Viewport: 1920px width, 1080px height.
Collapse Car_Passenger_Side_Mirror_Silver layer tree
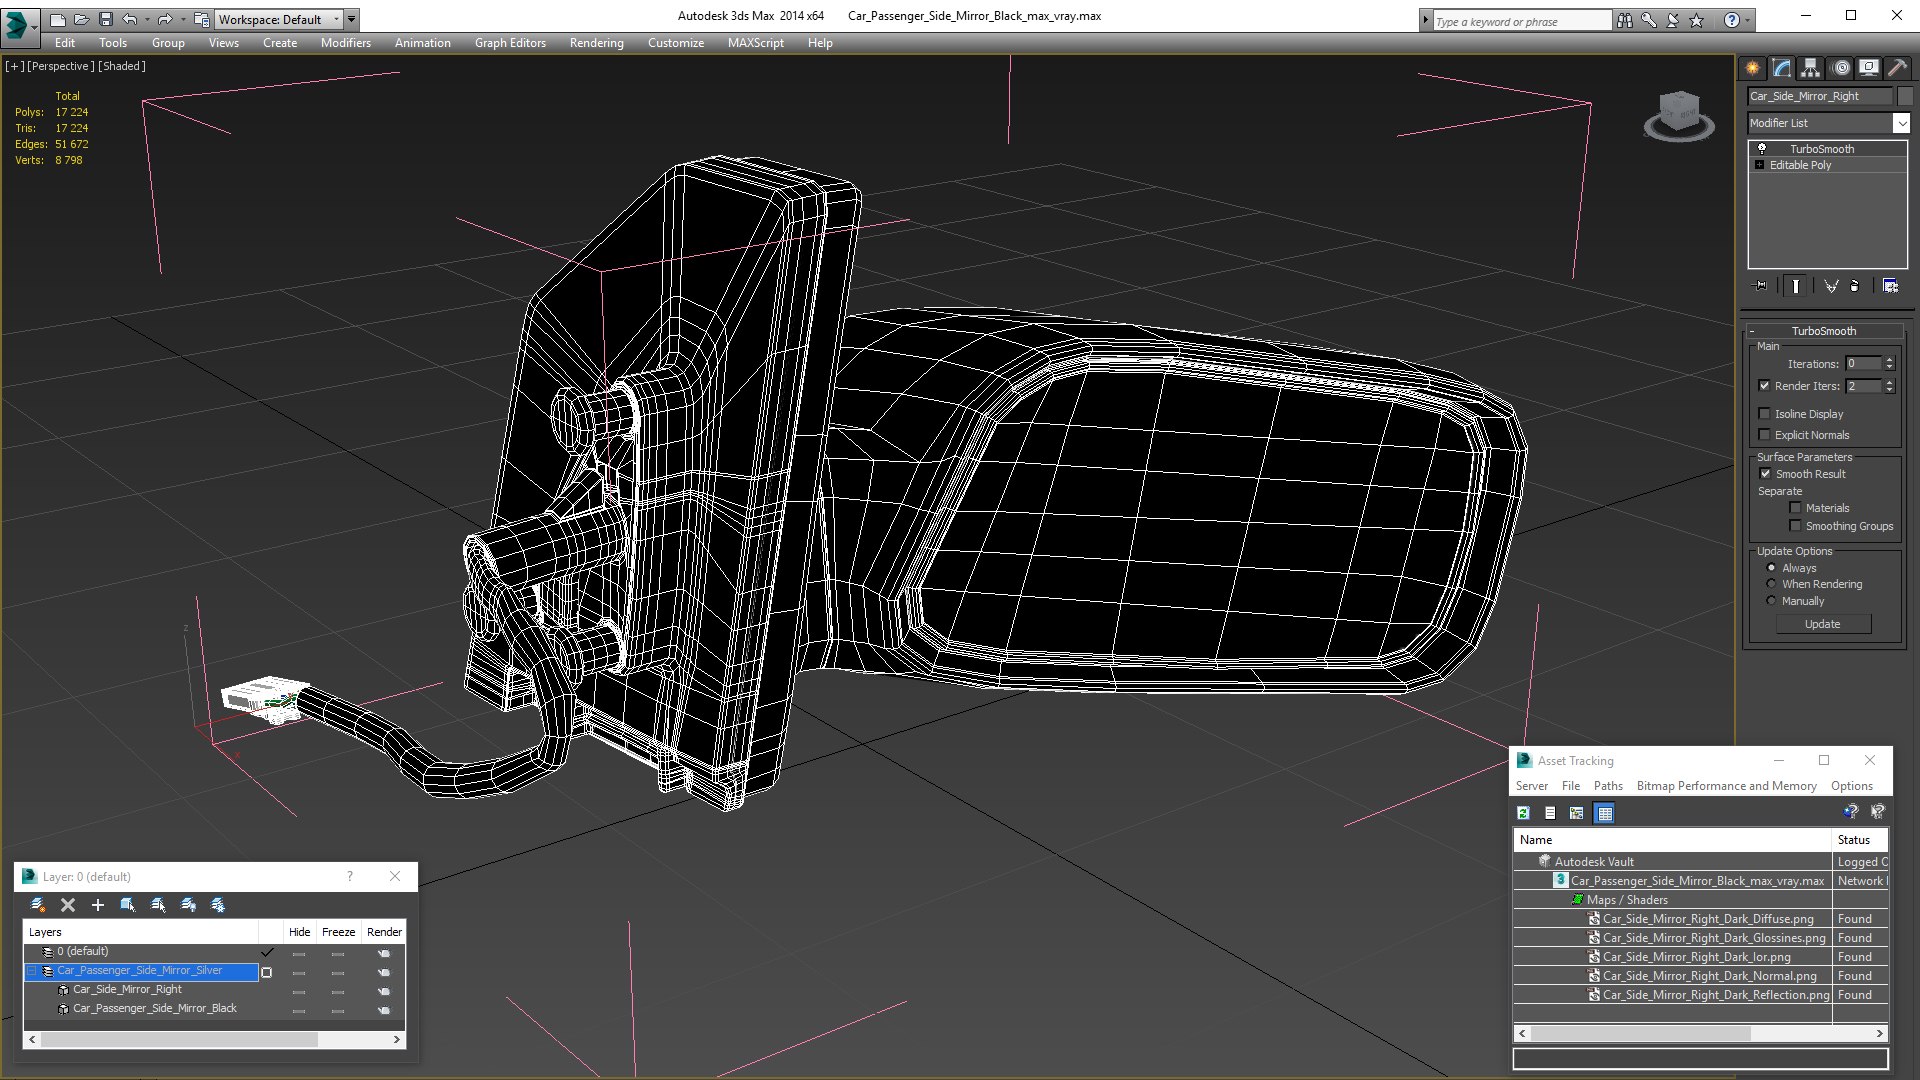point(31,971)
